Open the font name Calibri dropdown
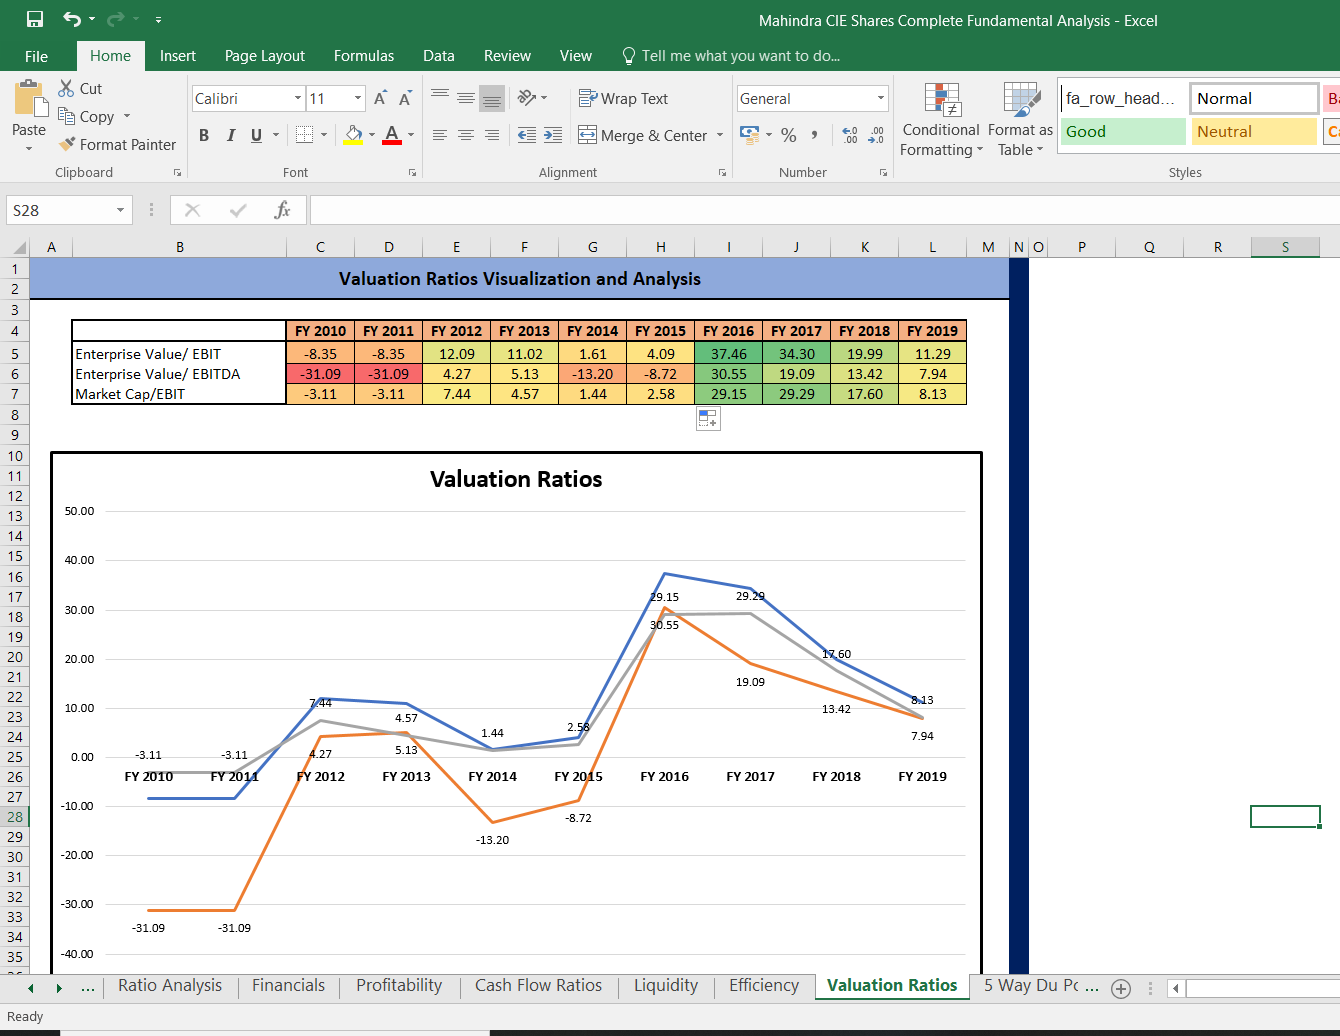Screen dimensions: 1340x1036 click(298, 98)
